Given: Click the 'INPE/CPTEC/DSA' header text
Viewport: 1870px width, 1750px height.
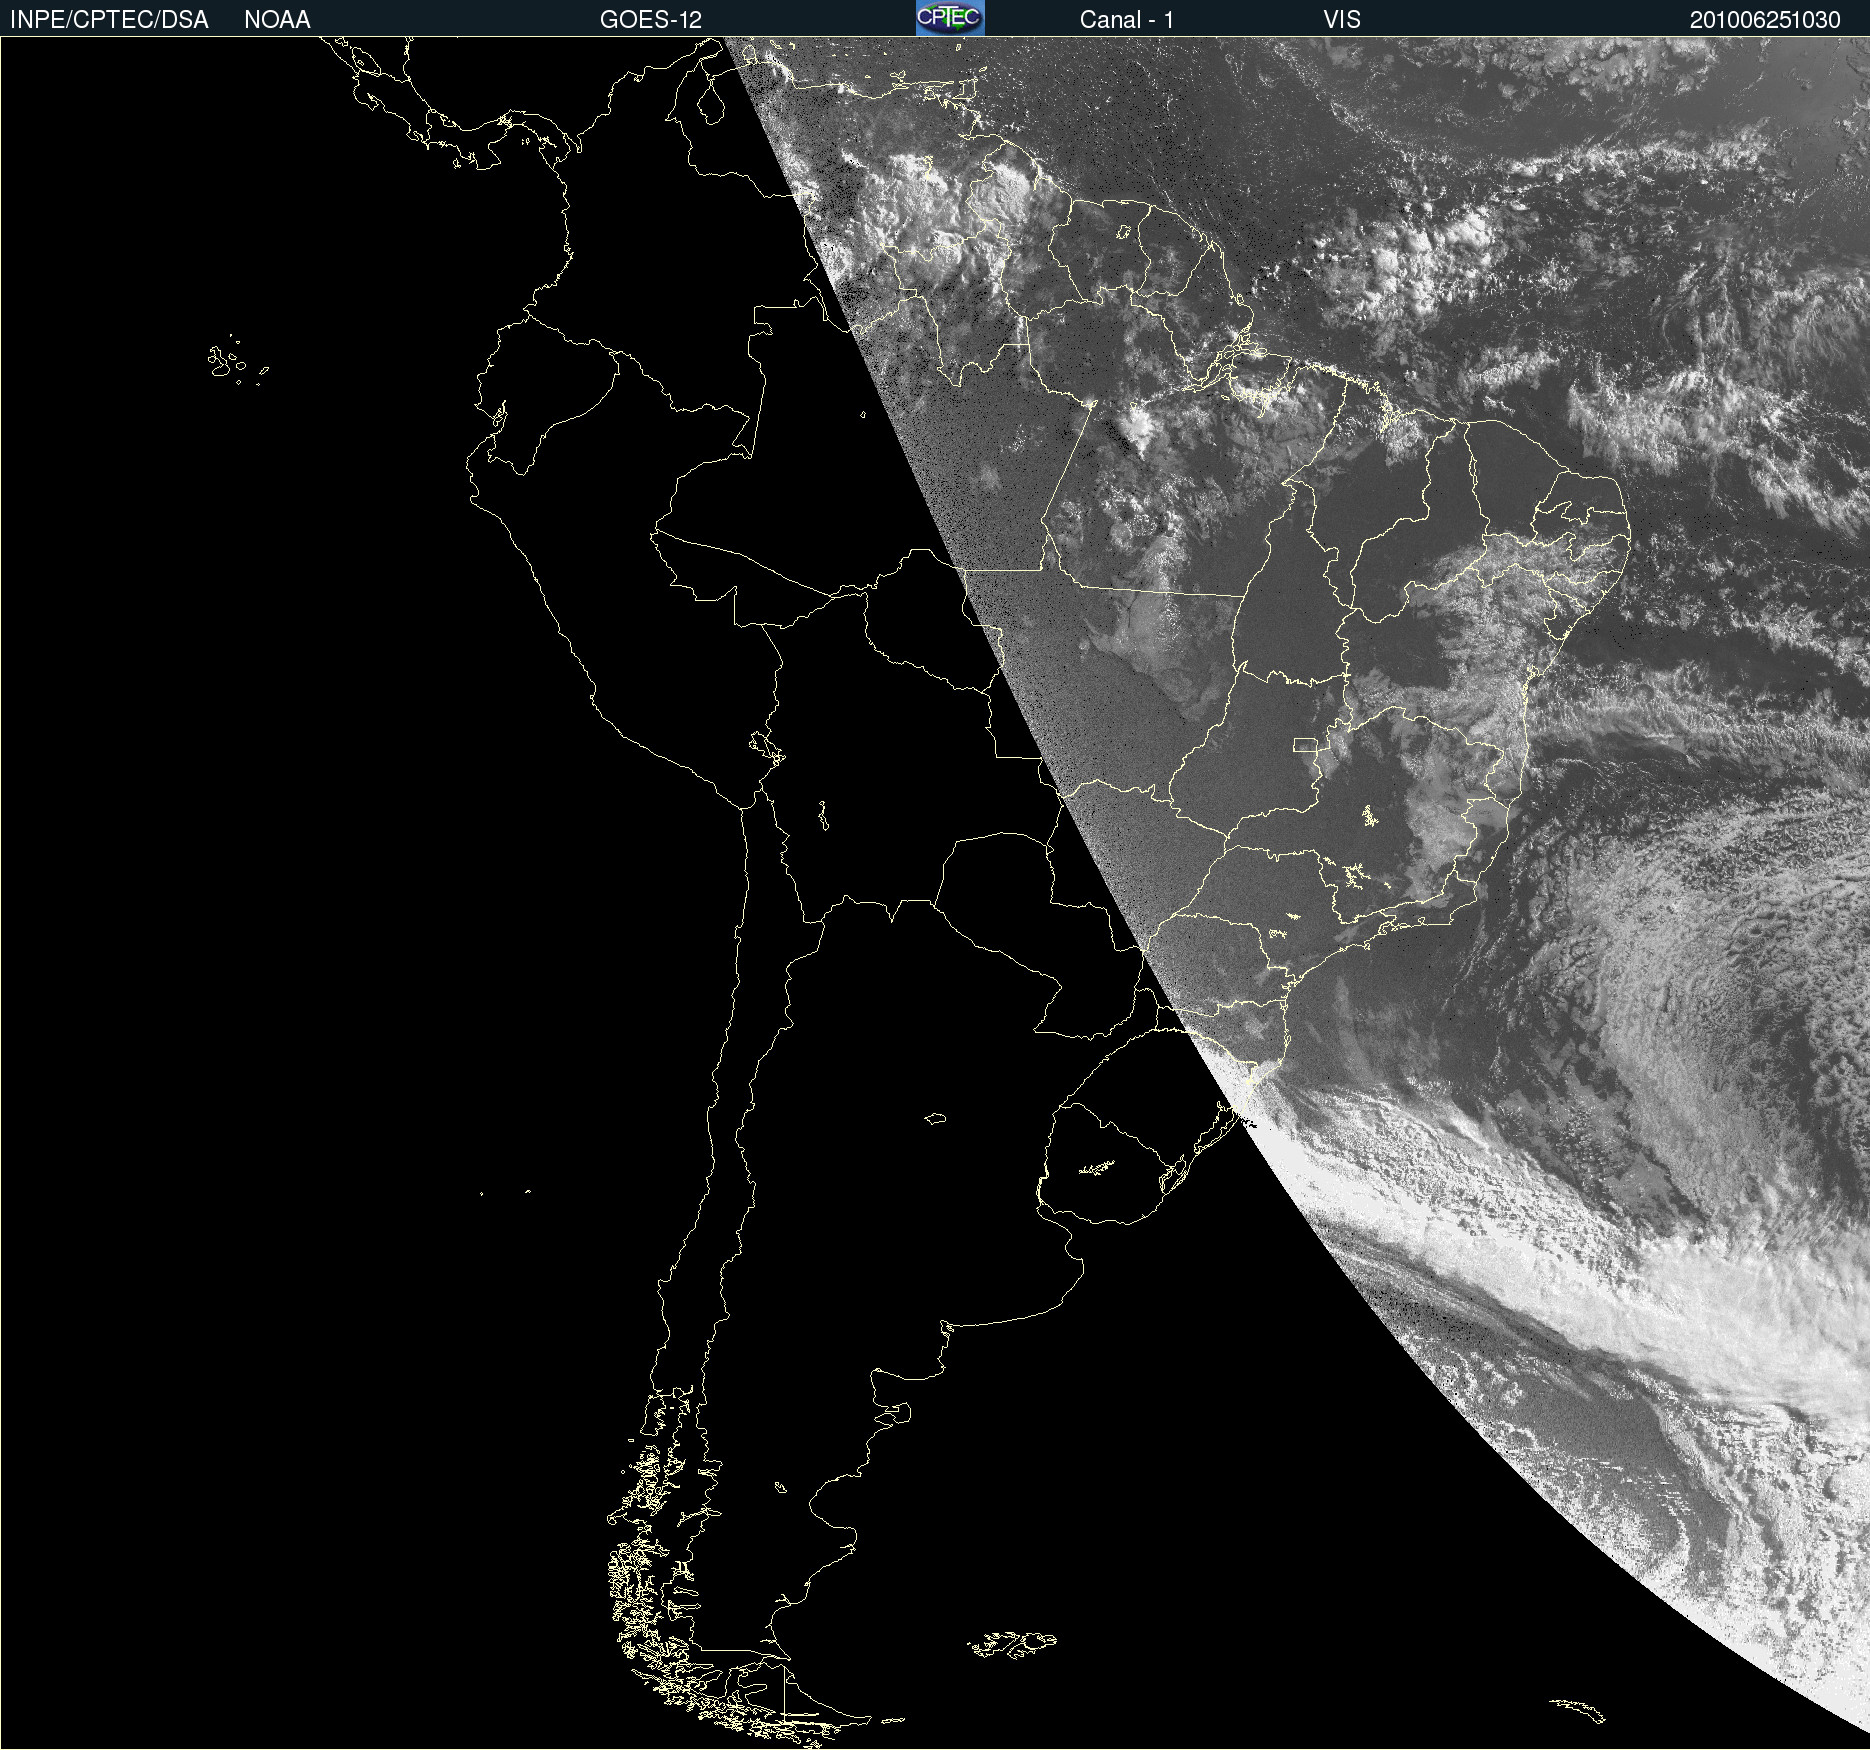Looking at the screenshot, I should point(109,20).
